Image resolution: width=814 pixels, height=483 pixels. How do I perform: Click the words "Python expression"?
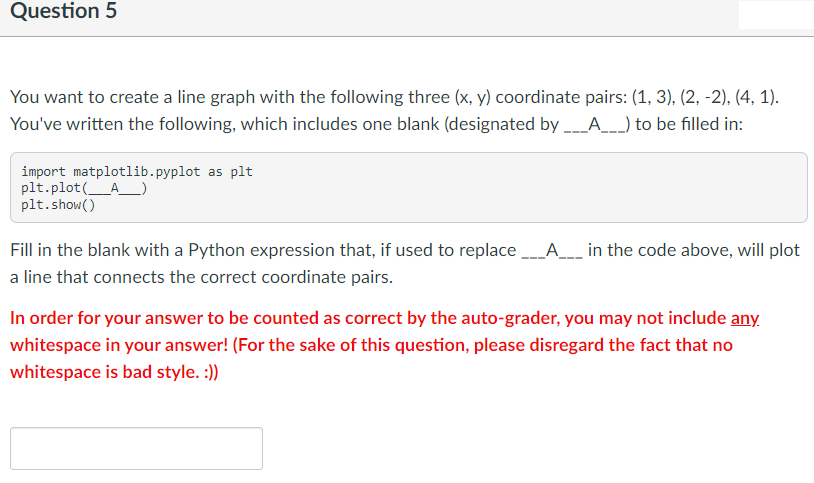[x=261, y=250]
